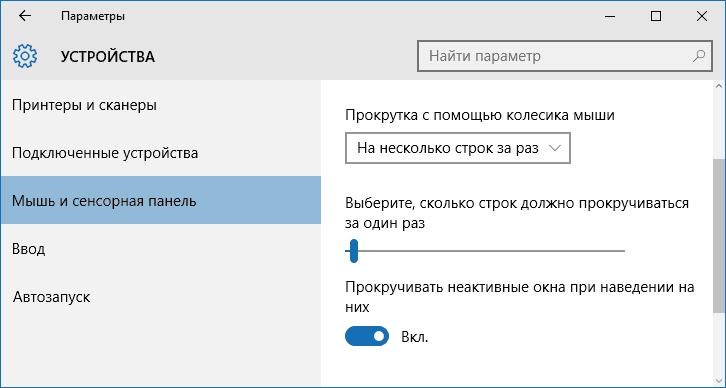Select Подключенные устройства in the sidebar
The width and height of the screenshot is (726, 388).
[105, 153]
